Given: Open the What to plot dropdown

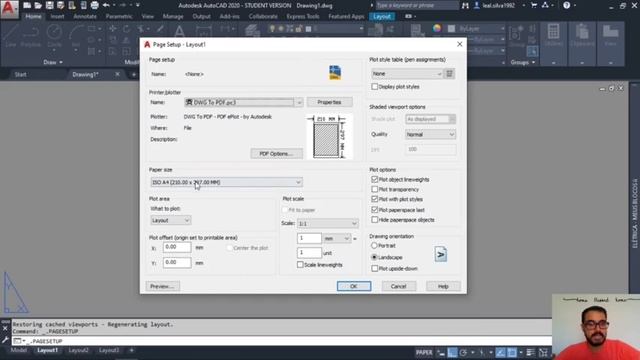Looking at the screenshot, I should pos(171,220).
